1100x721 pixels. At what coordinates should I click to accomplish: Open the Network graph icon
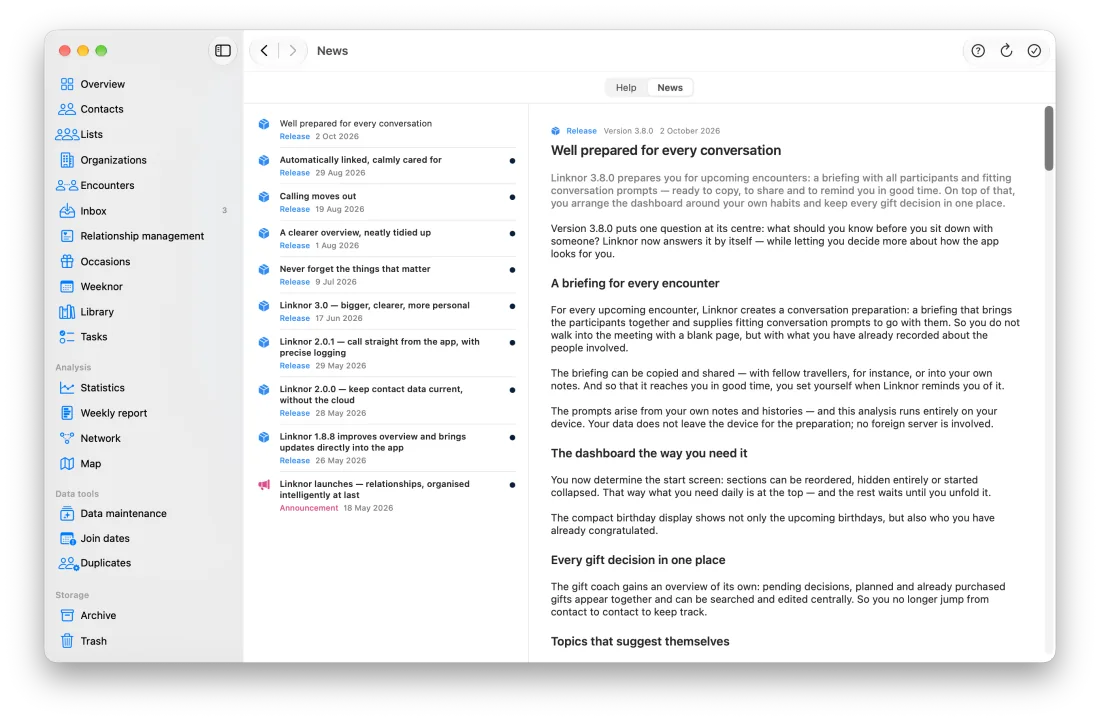[x=67, y=438]
